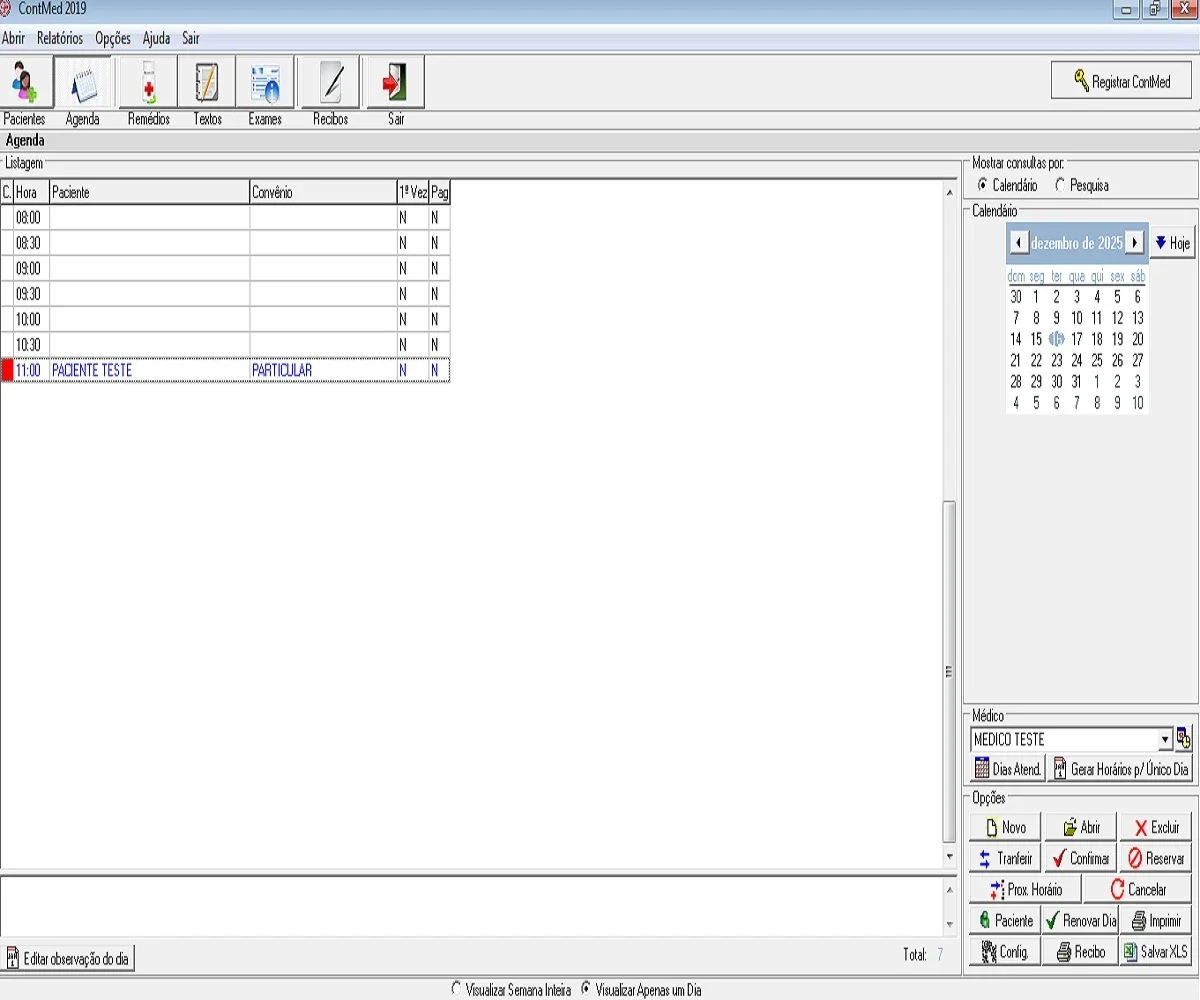Select day 17 in the calendar
1200x1000 pixels.
tap(1077, 339)
